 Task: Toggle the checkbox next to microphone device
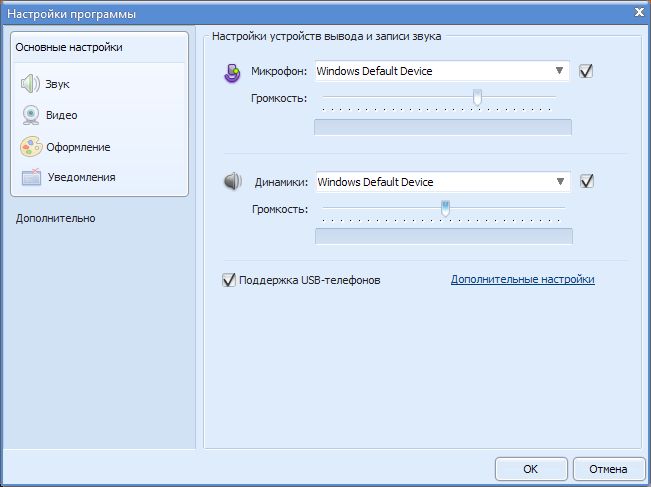587,71
